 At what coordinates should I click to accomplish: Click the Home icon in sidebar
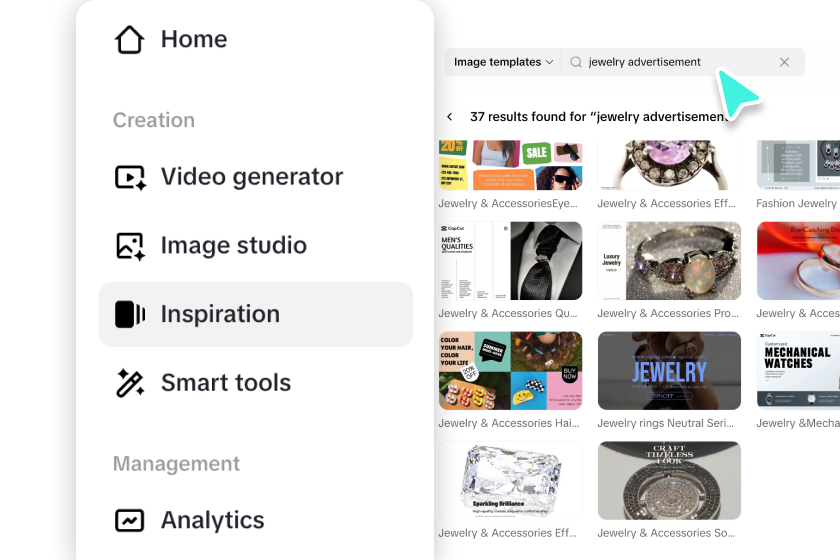[x=130, y=40]
